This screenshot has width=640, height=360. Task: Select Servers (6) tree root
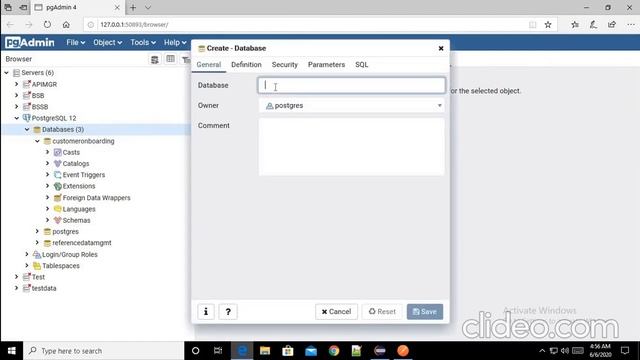coord(37,73)
